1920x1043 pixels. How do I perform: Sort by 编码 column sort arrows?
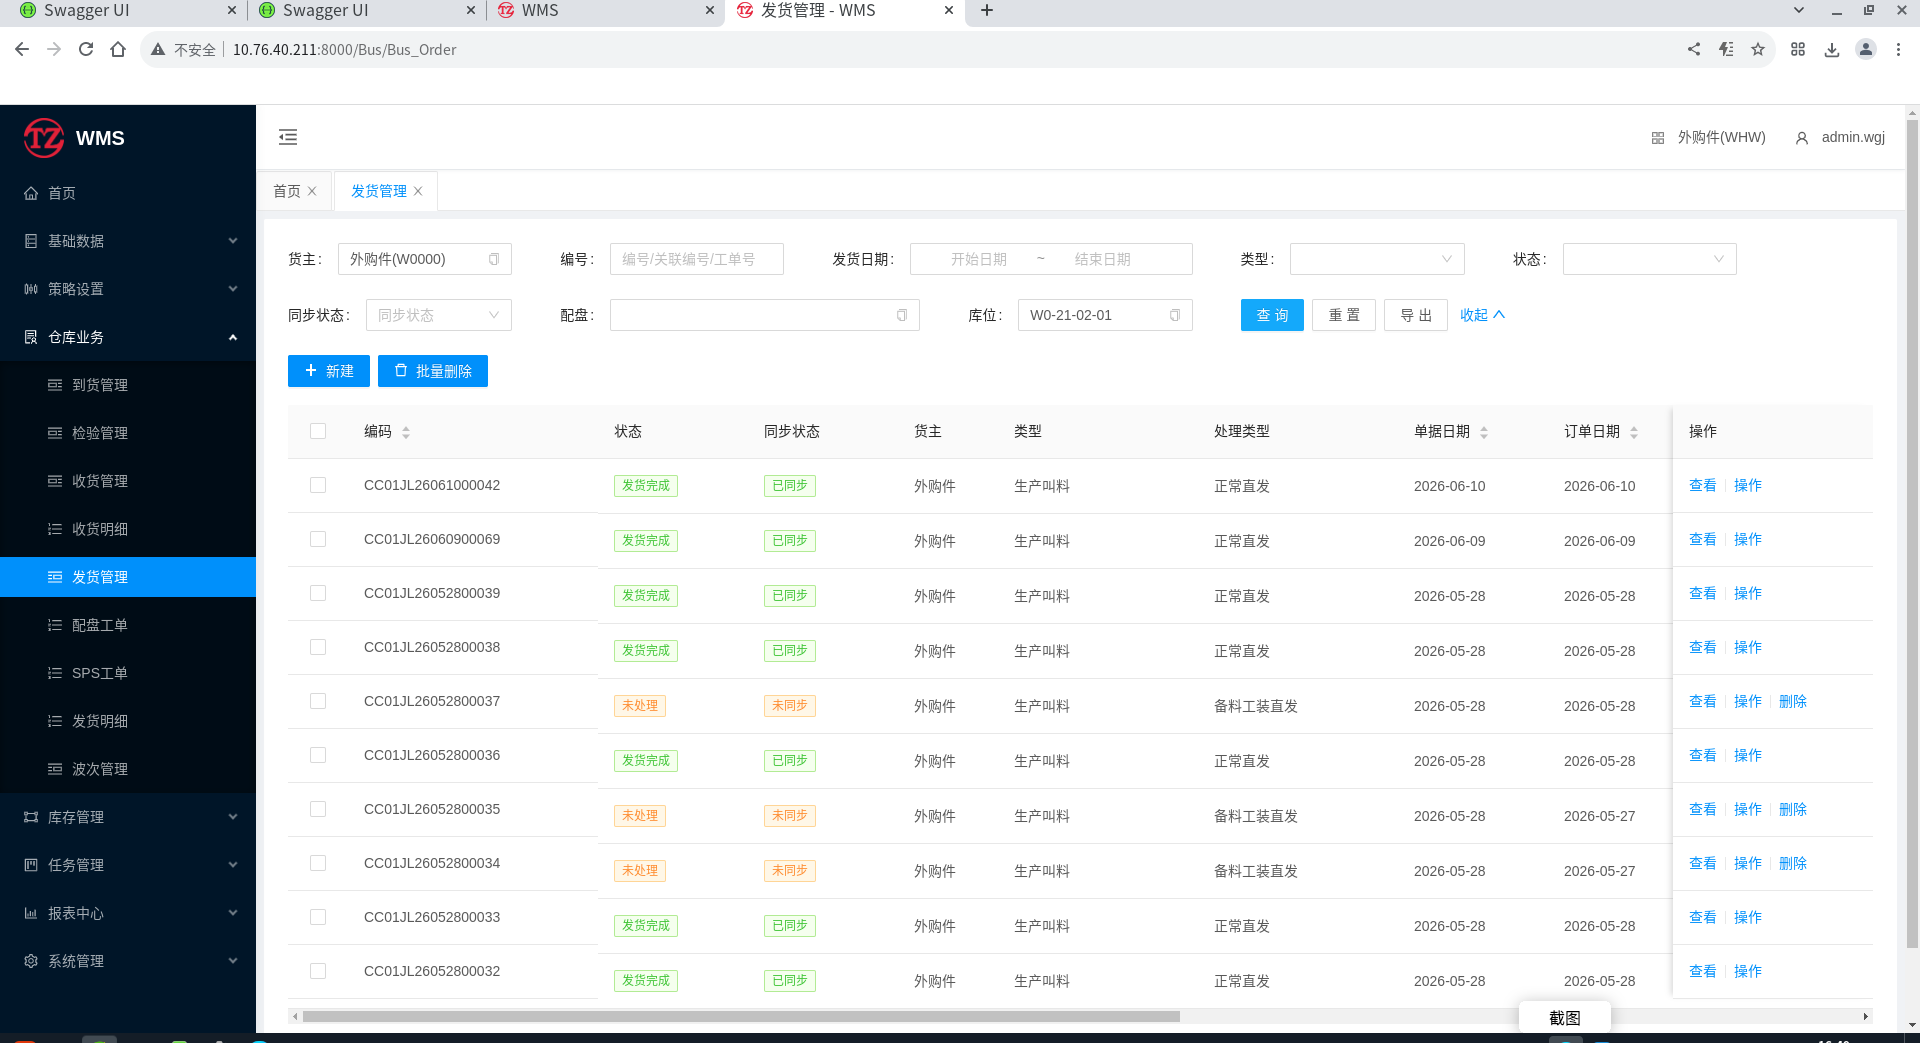[406, 432]
